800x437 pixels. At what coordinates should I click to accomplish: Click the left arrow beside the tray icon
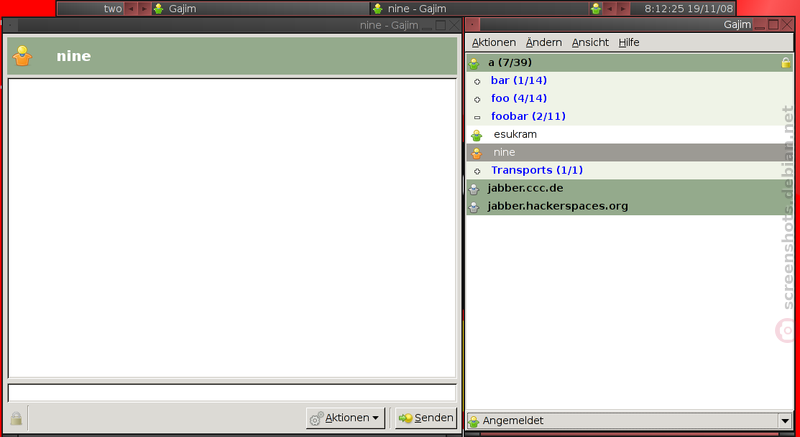[609, 9]
